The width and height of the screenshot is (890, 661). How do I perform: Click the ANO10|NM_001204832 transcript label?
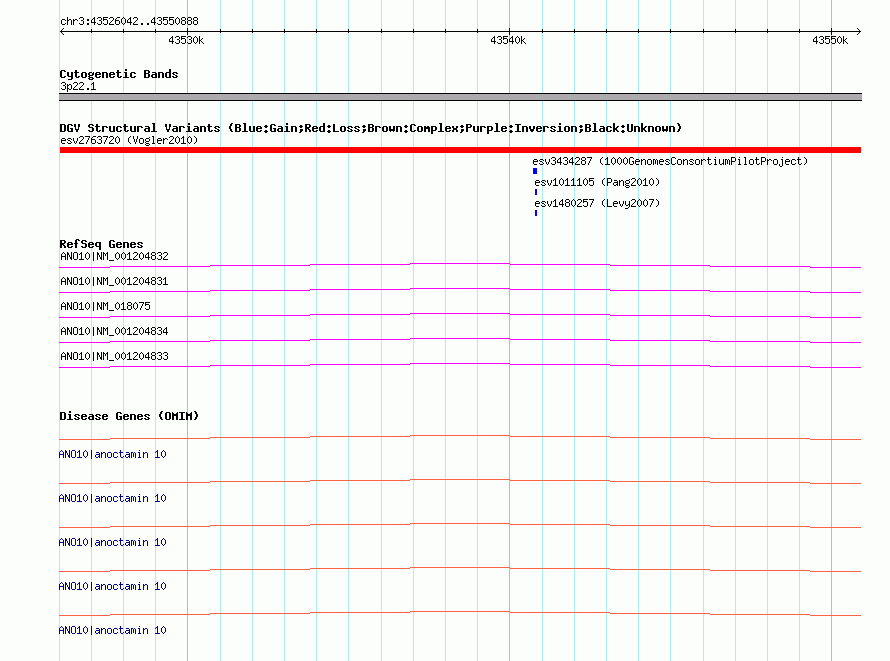[x=114, y=256]
